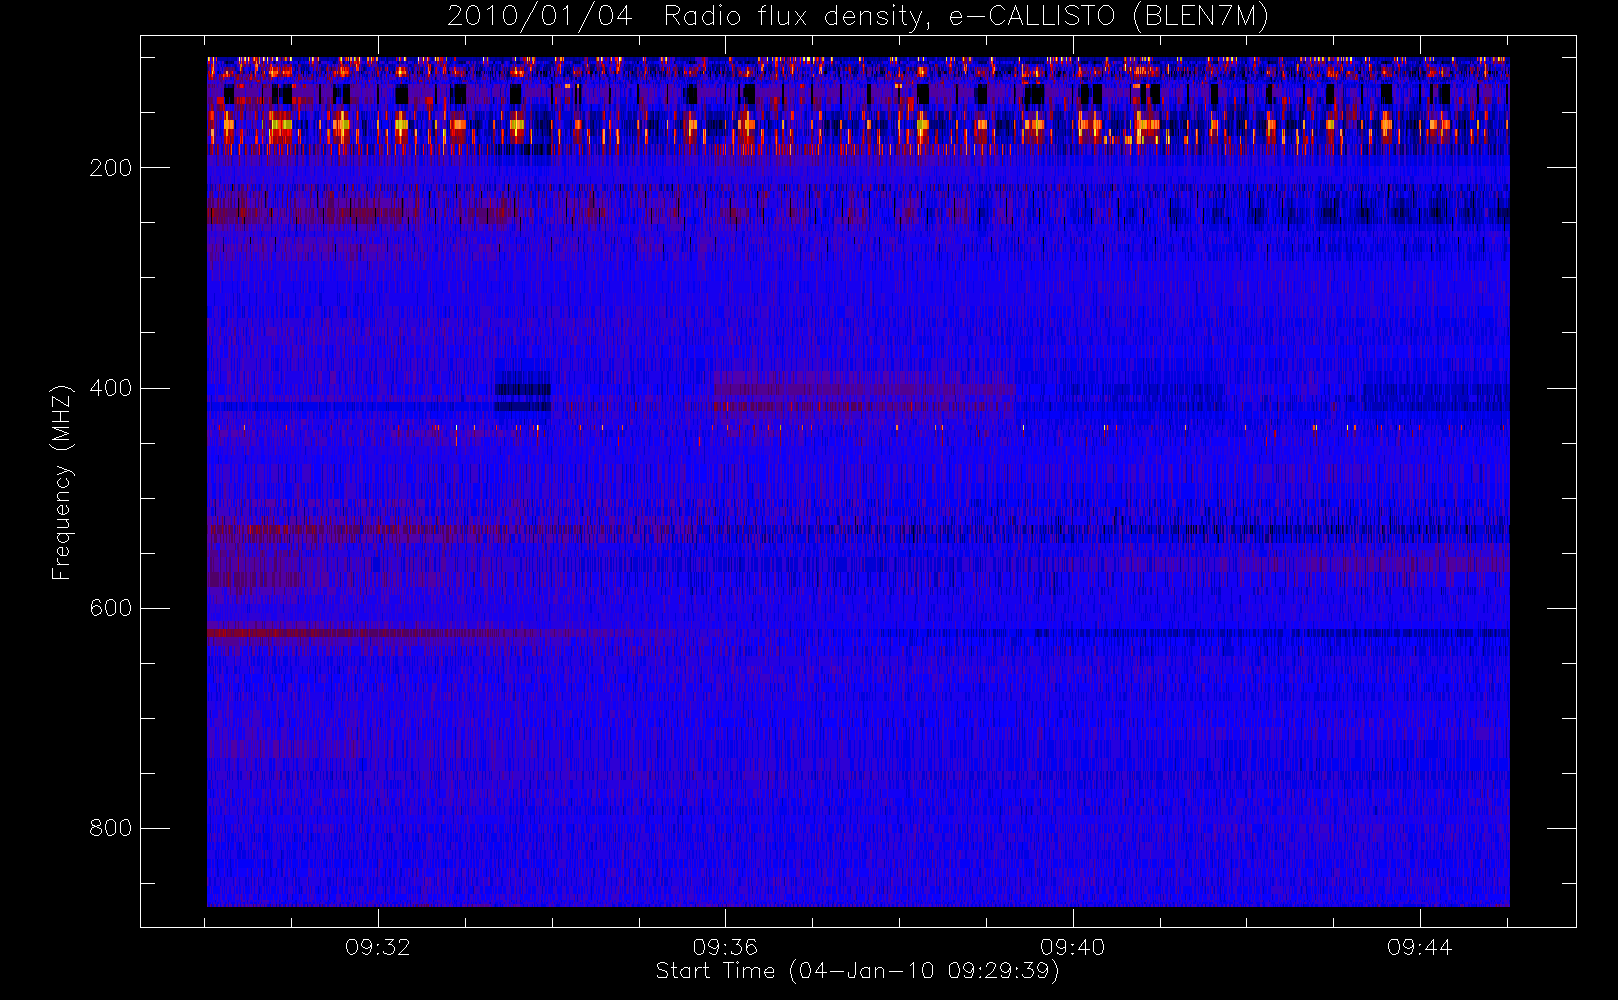The width and height of the screenshot is (1618, 1000).
Task: Click the 800 frequency tick label
Action: pos(110,828)
